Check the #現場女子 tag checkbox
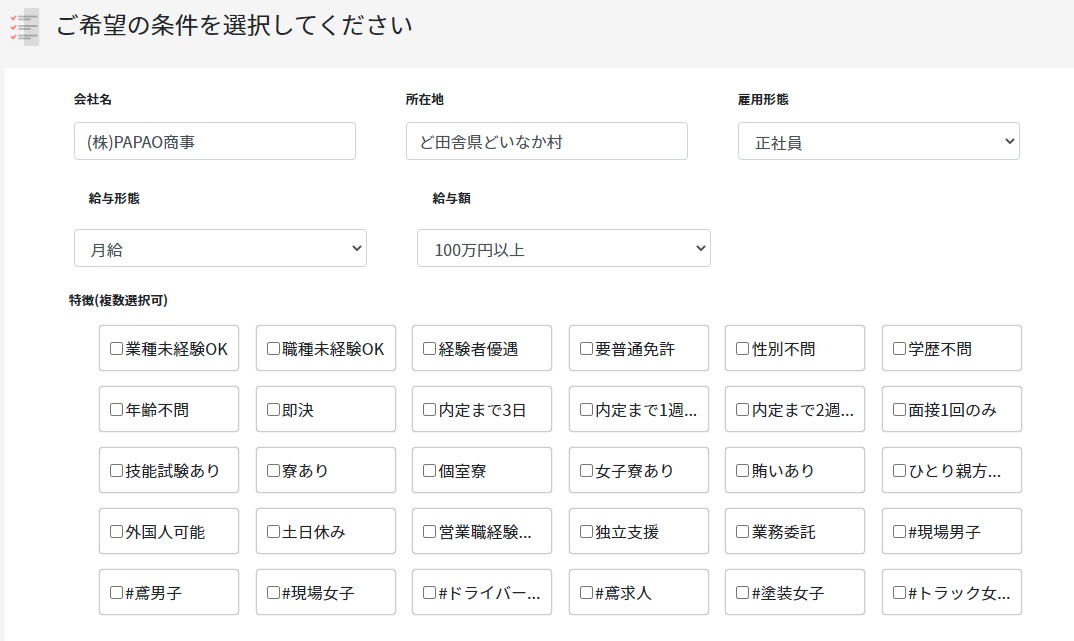The height and width of the screenshot is (641, 1074). (273, 593)
